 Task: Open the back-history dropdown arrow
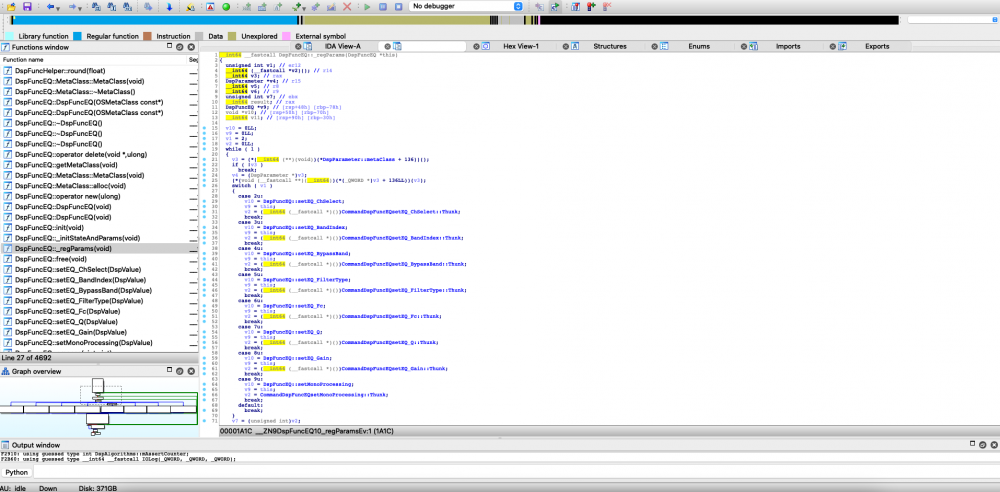click(x=58, y=8)
